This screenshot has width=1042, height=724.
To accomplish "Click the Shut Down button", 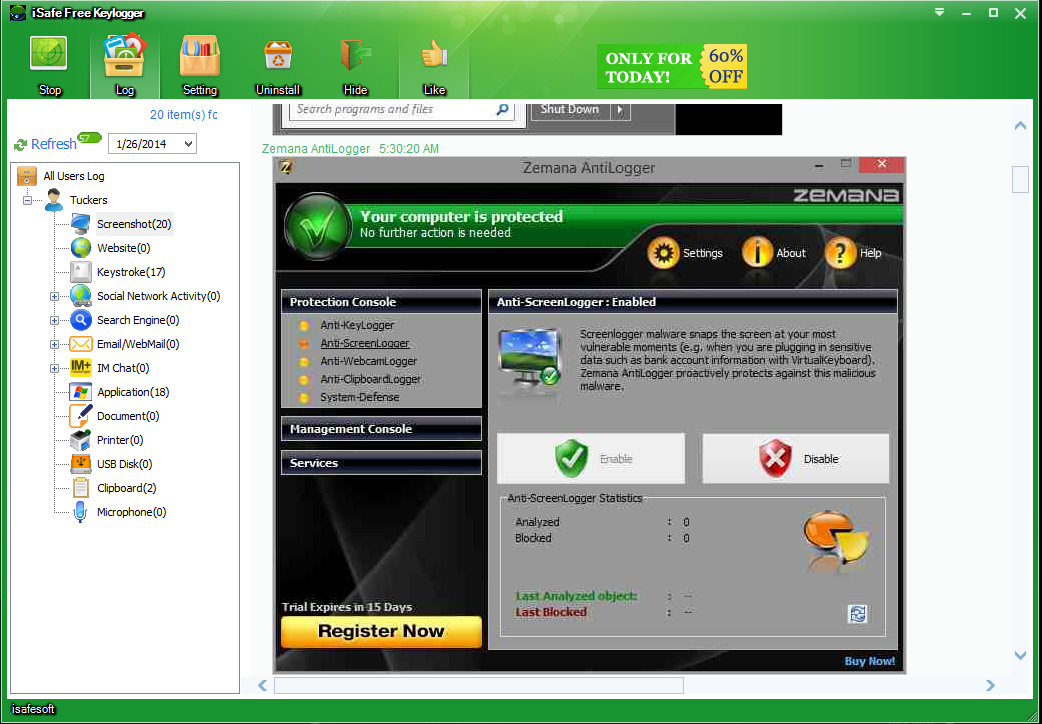I will click(x=570, y=110).
